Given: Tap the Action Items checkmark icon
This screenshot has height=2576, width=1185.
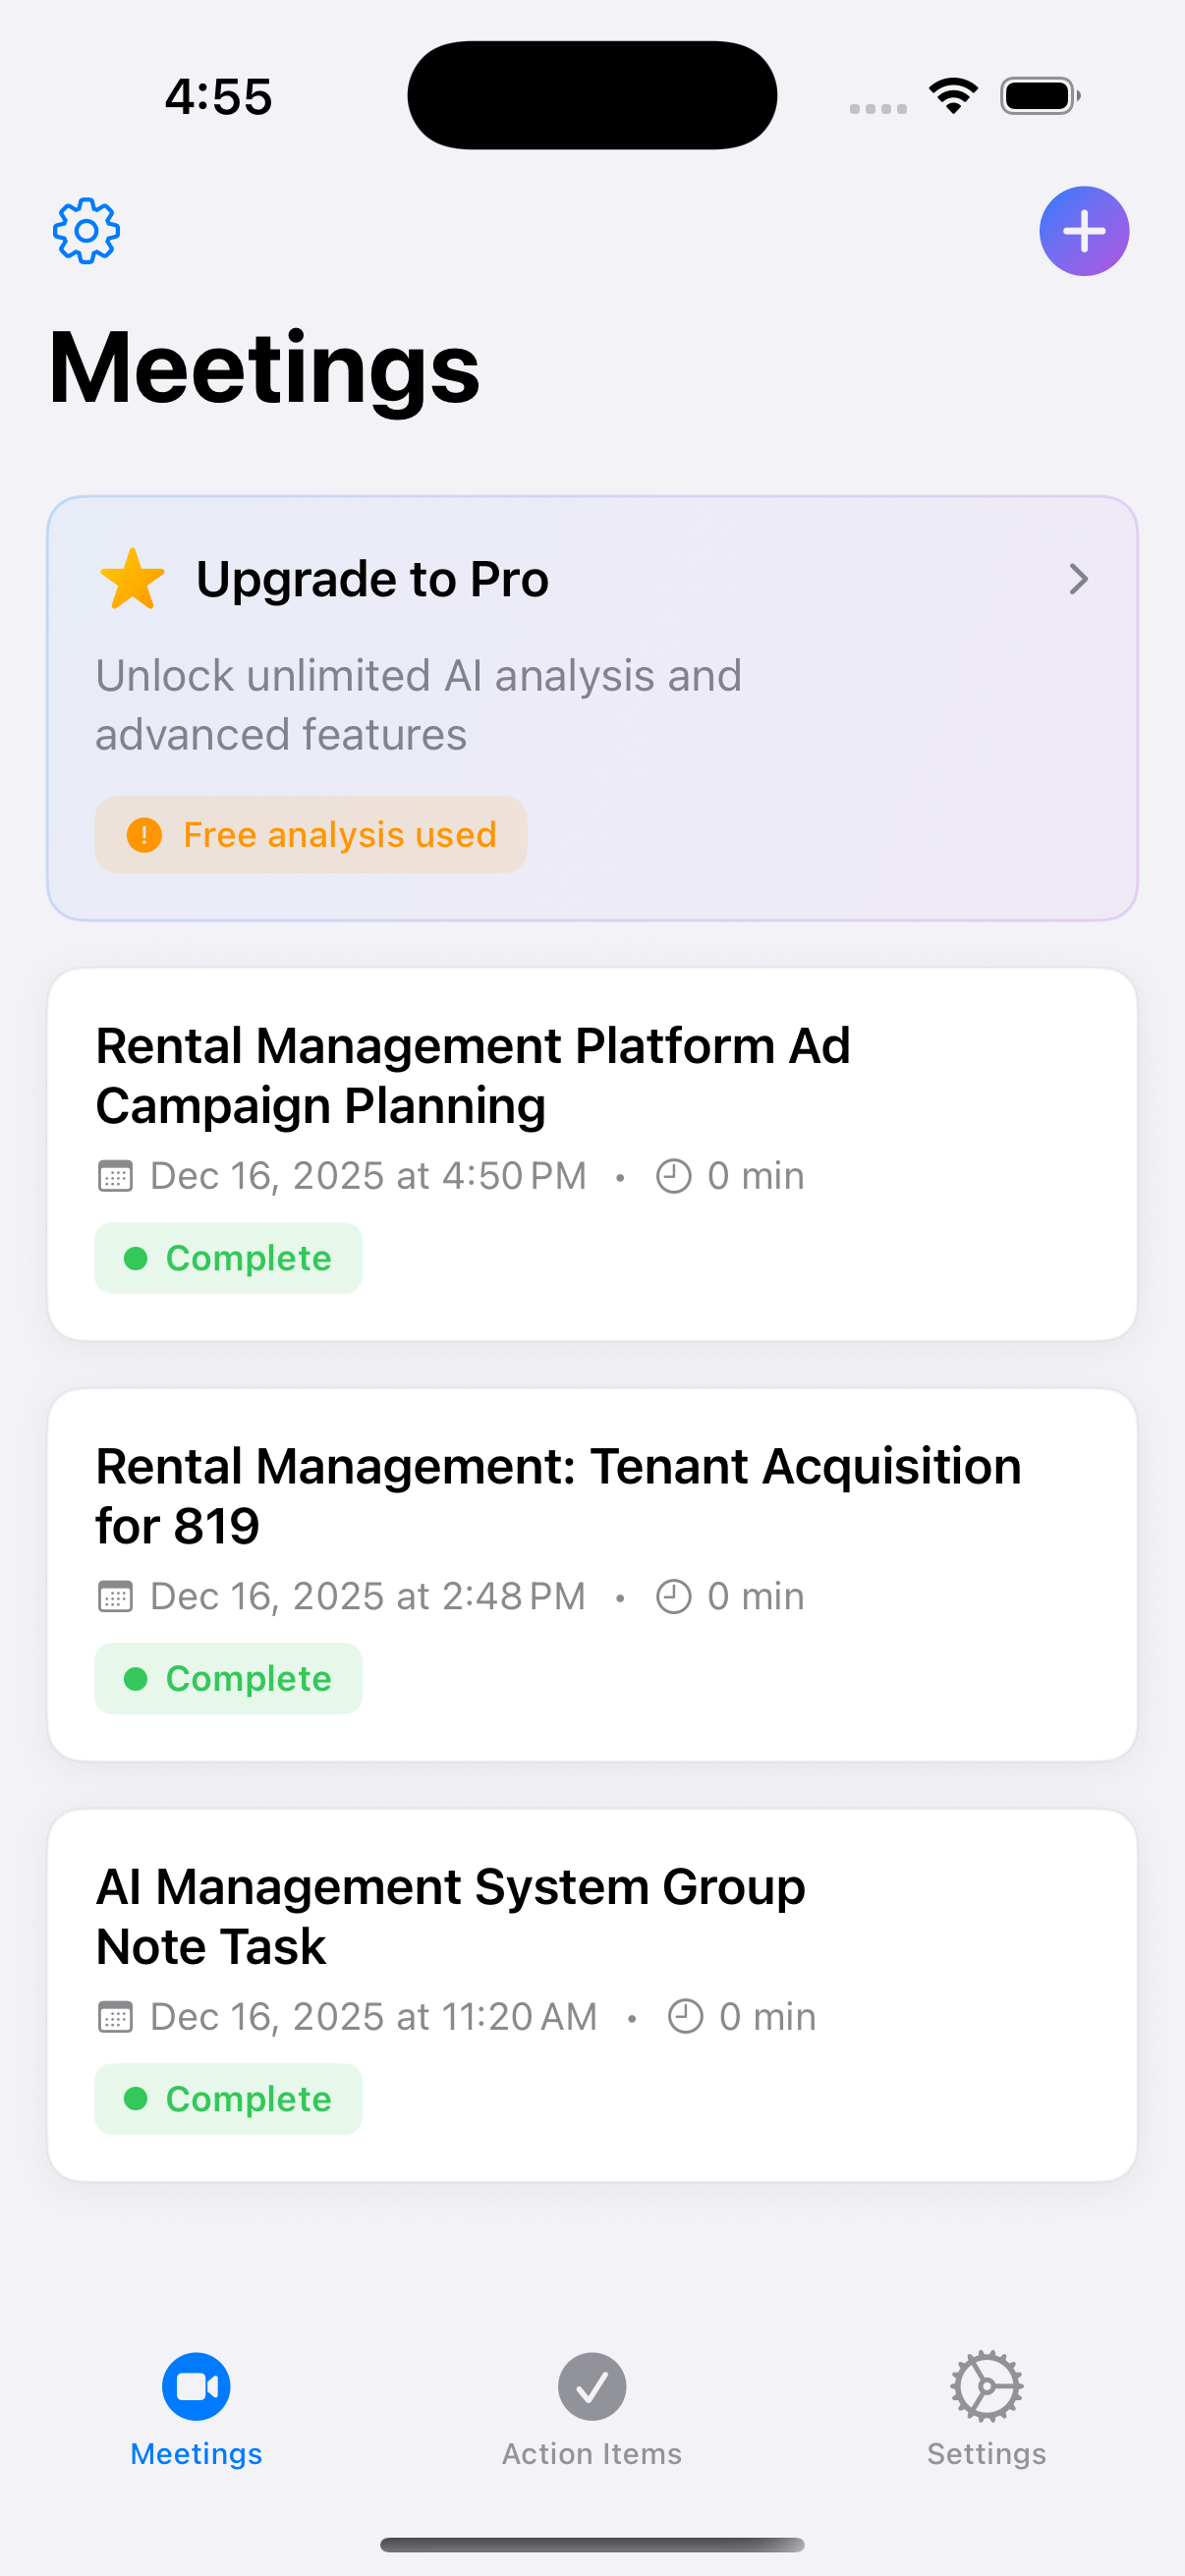Looking at the screenshot, I should pos(592,2386).
